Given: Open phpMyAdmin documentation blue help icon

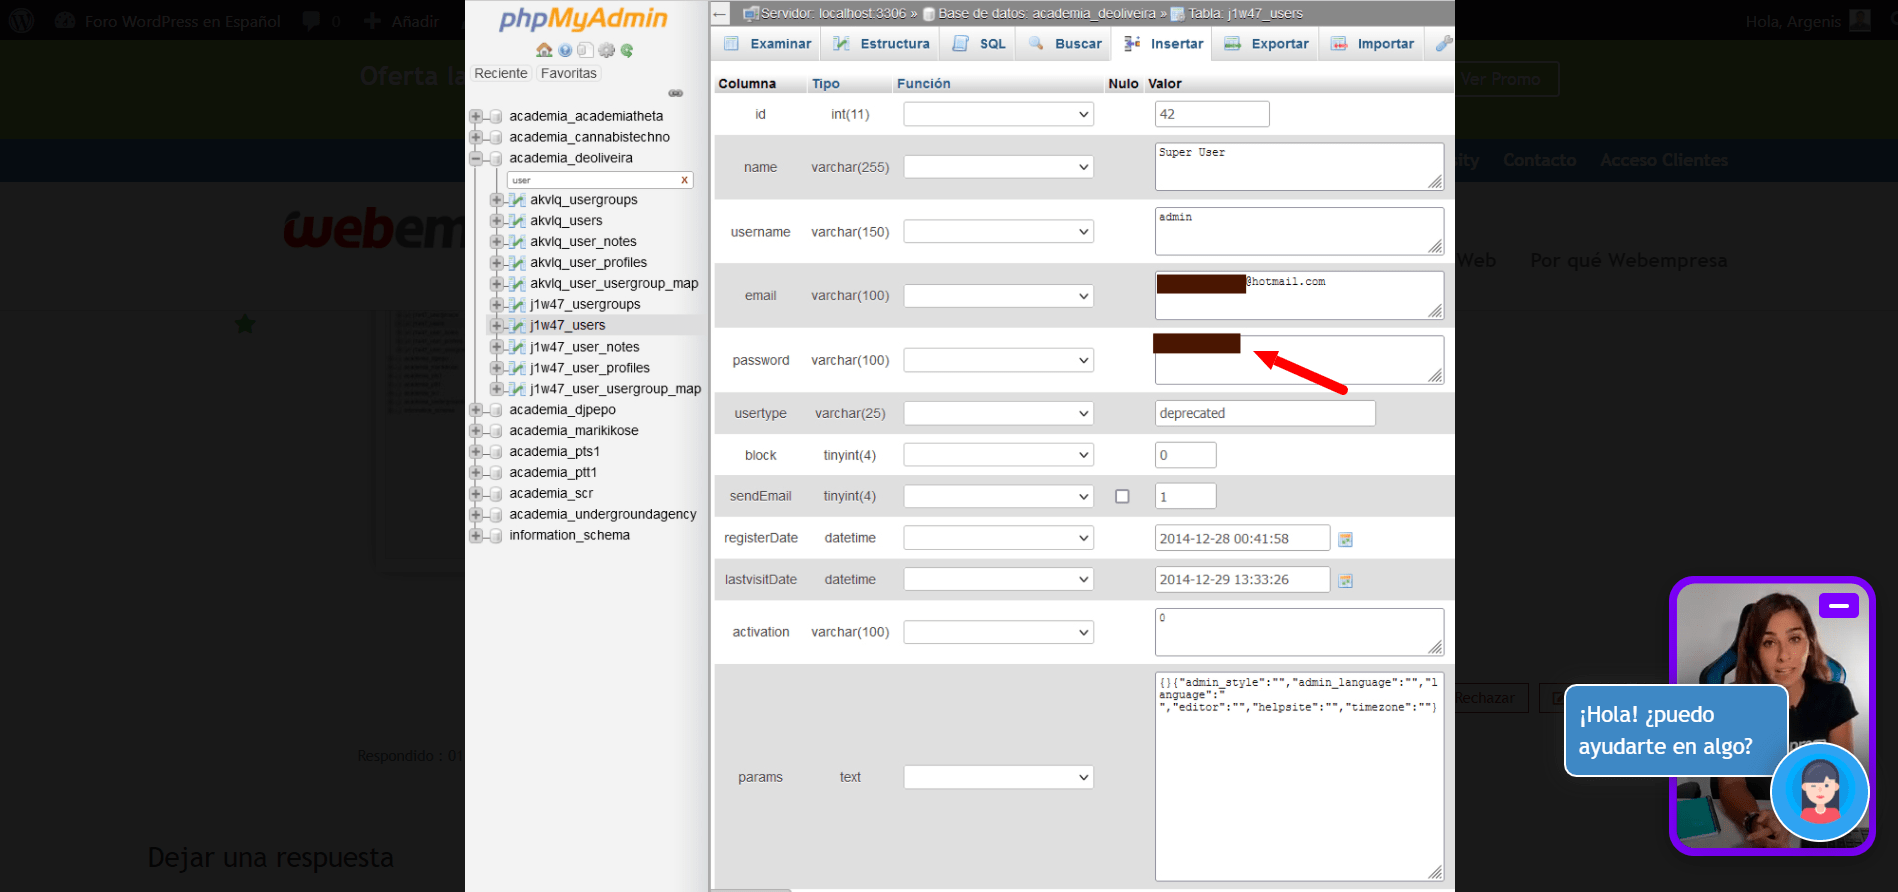Looking at the screenshot, I should [x=565, y=50].
